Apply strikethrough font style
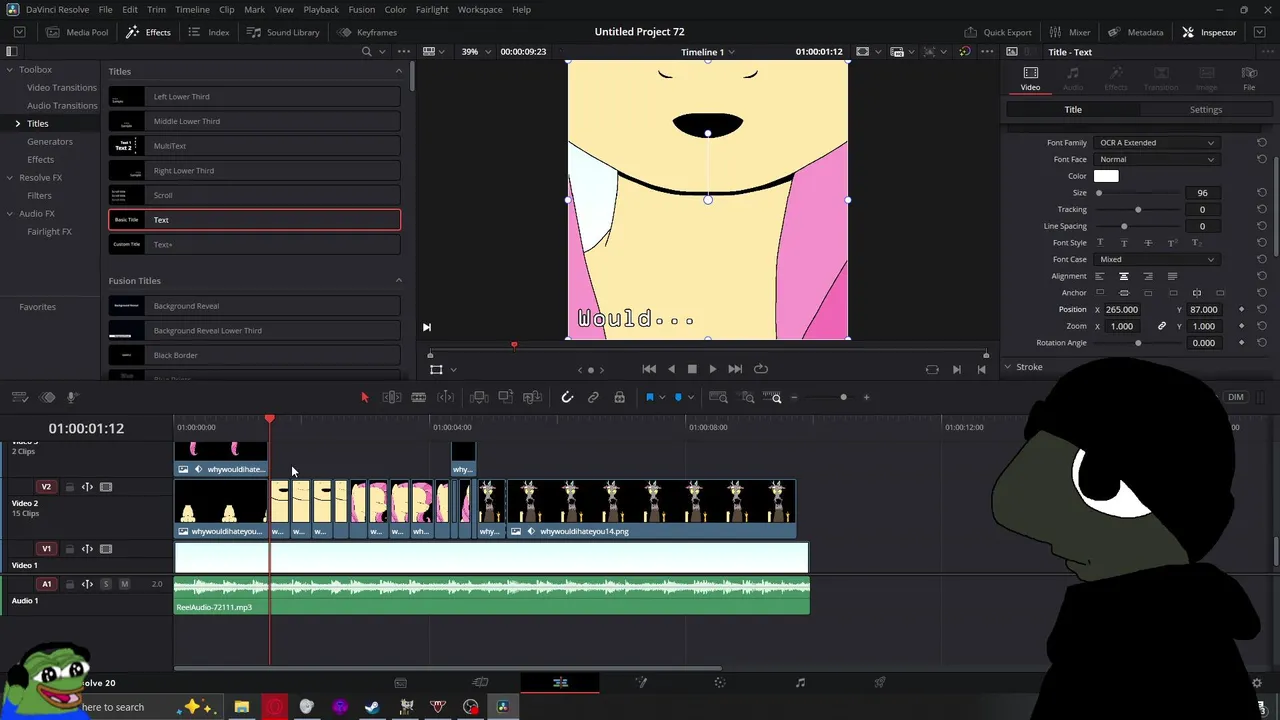This screenshot has height=720, width=1280. (x=1148, y=243)
